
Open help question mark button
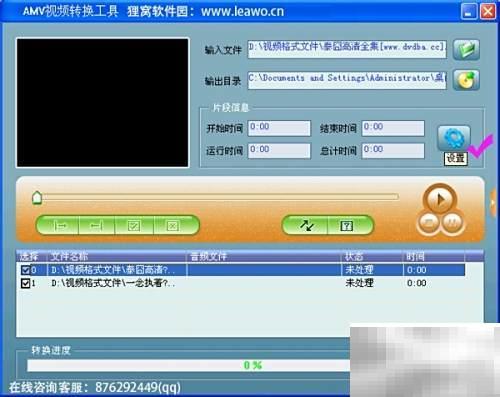pyautogui.click(x=348, y=226)
